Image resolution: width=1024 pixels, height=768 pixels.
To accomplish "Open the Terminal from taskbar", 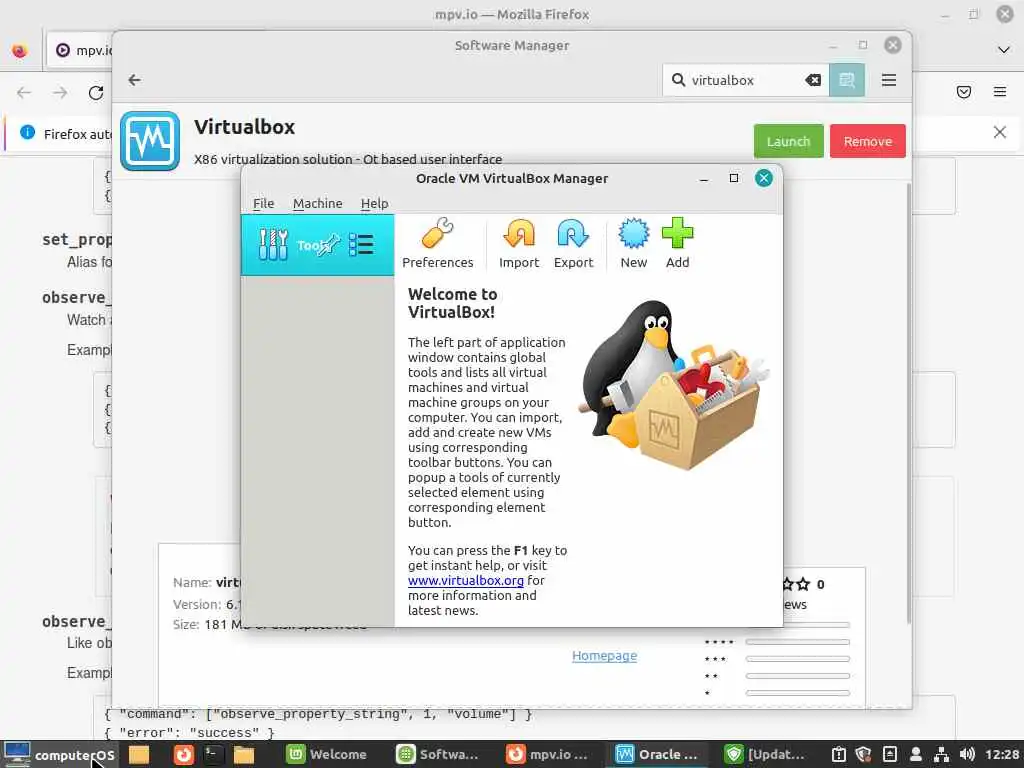I will (214, 754).
